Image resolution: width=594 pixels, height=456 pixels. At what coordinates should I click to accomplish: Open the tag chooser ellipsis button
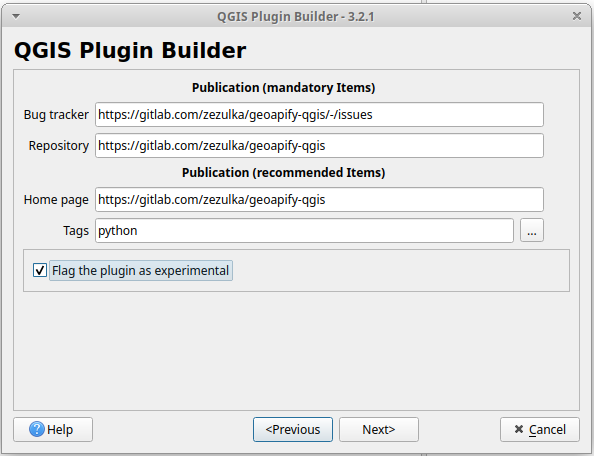[x=532, y=230]
